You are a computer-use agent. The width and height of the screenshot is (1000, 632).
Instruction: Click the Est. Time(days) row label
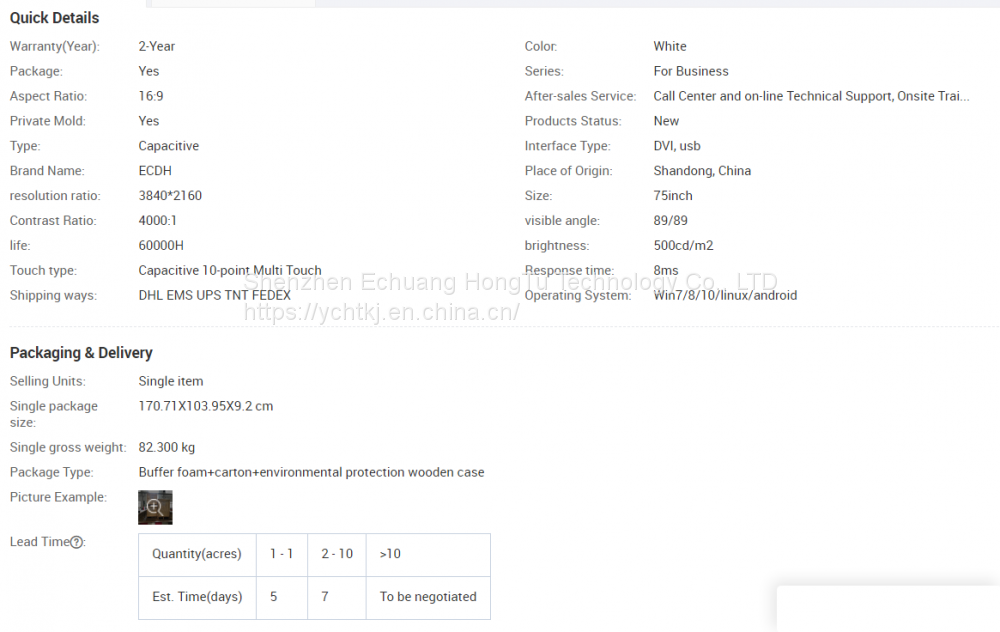pos(197,597)
